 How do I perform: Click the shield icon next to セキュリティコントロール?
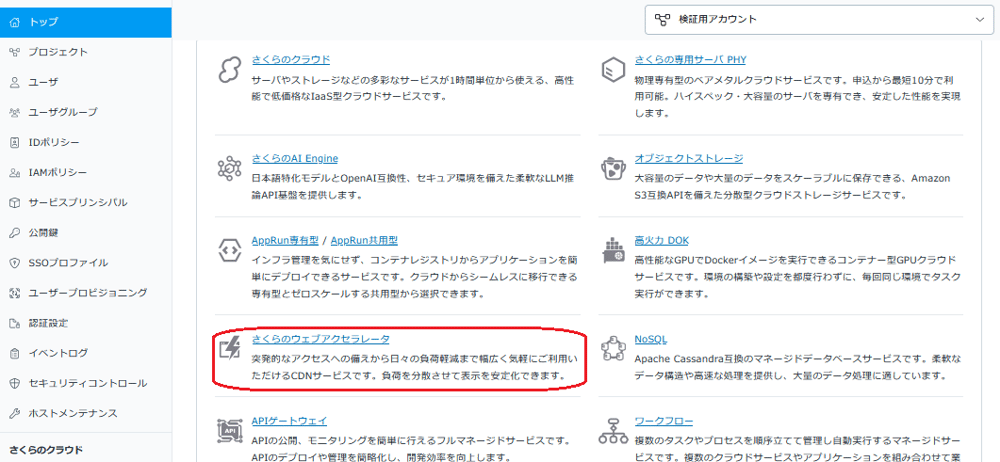tap(15, 384)
